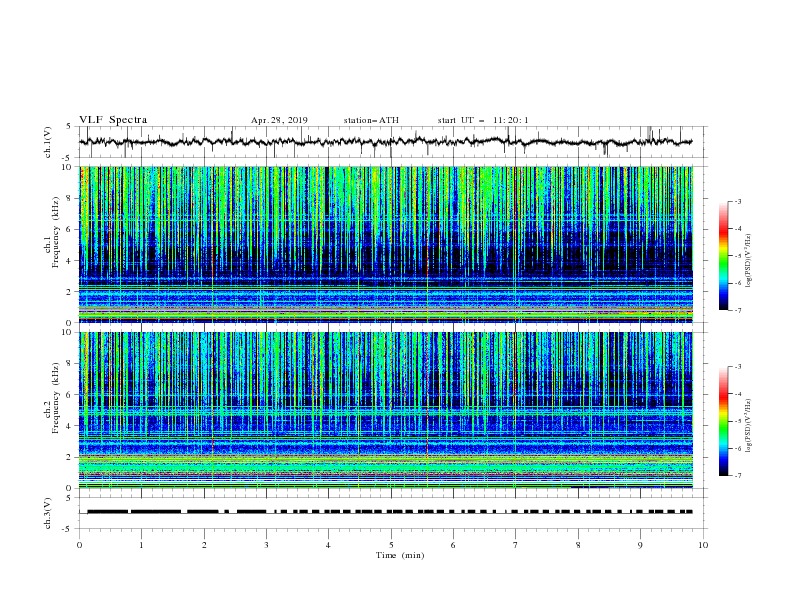Click the log(PSD) label beside ch.1 colorbar
This screenshot has width=792, height=612.
[749, 261]
